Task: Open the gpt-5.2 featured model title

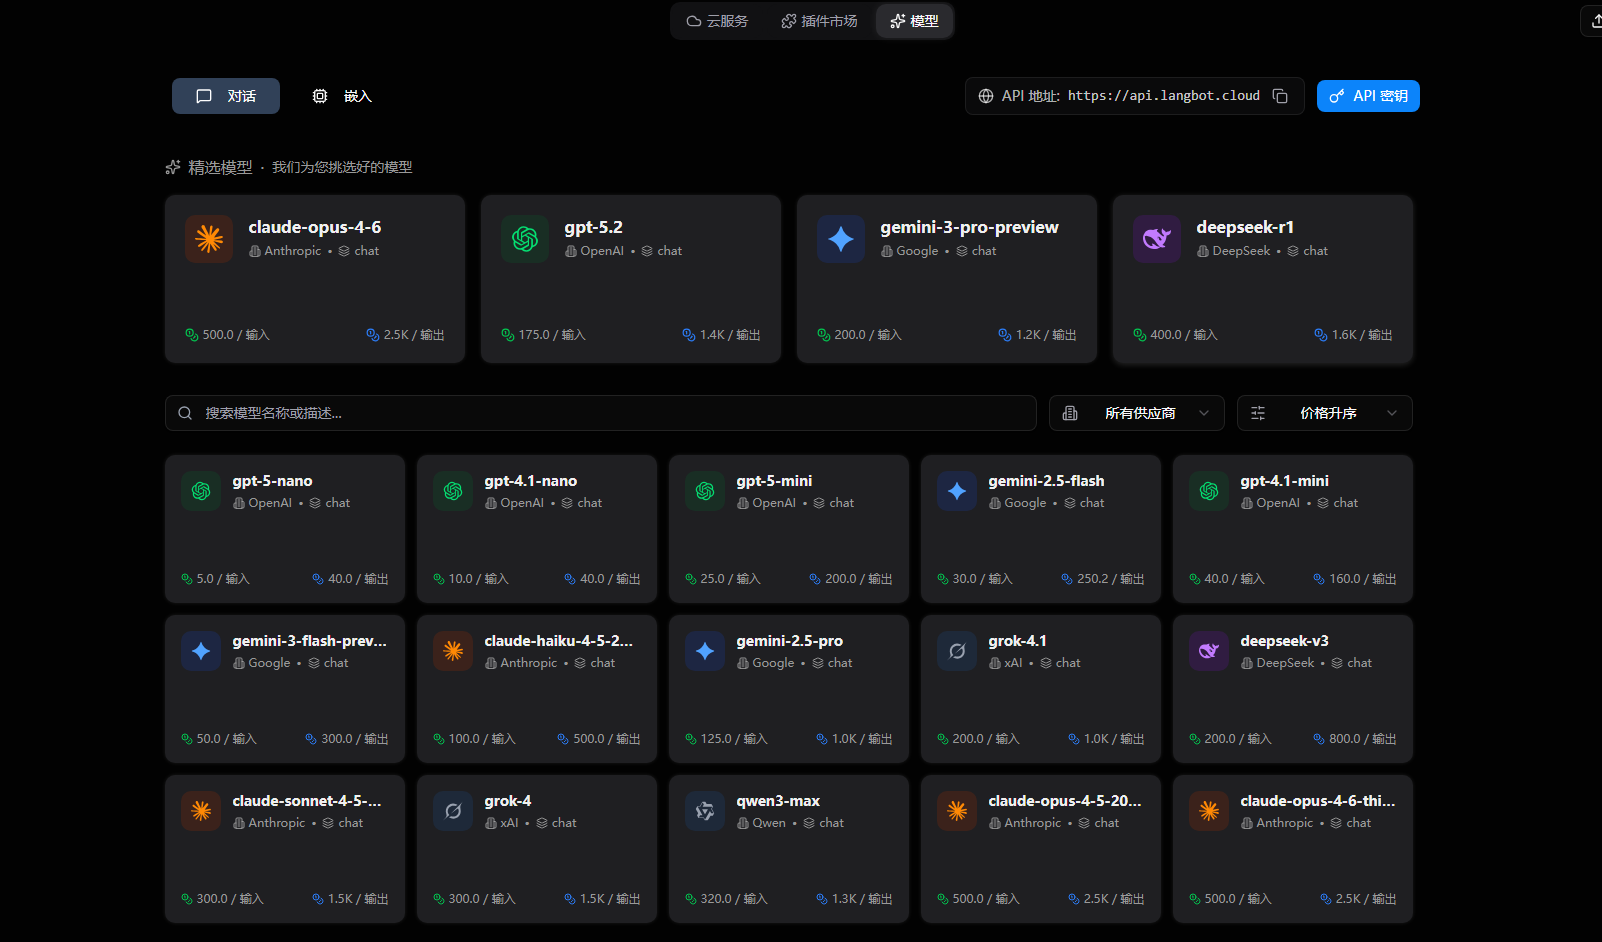Action: tap(594, 227)
